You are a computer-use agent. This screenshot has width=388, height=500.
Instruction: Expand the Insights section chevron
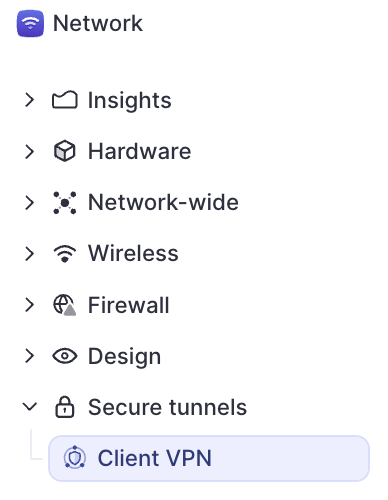point(30,100)
